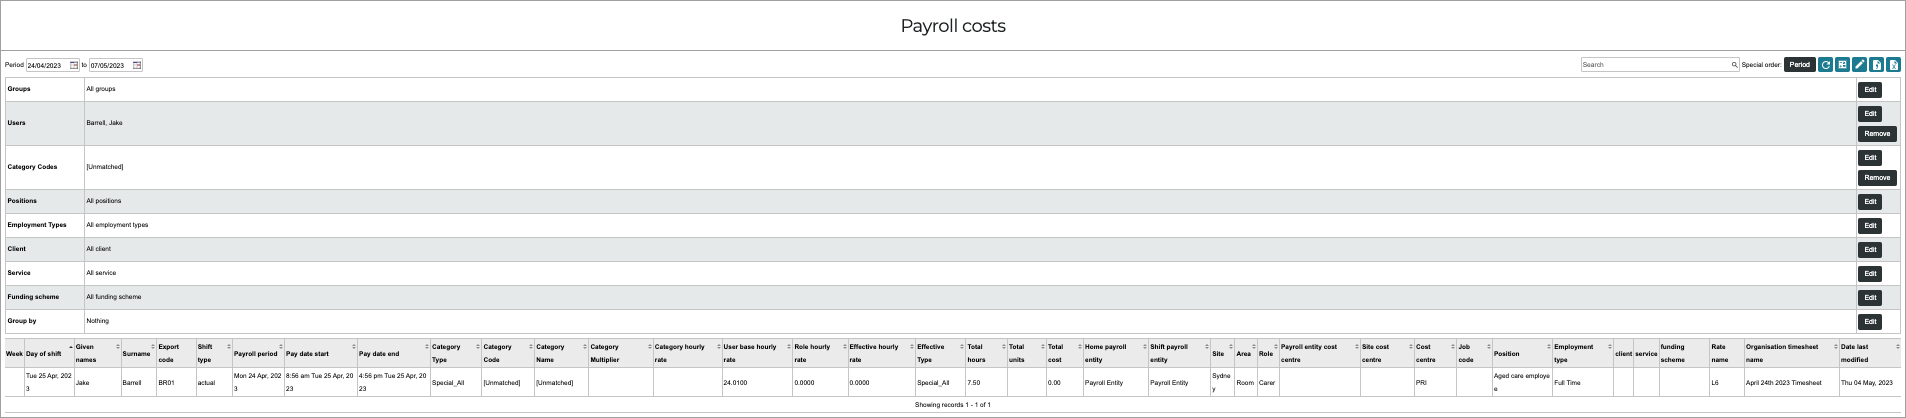
Task: Sort by Day of shift column
Action: coord(49,353)
